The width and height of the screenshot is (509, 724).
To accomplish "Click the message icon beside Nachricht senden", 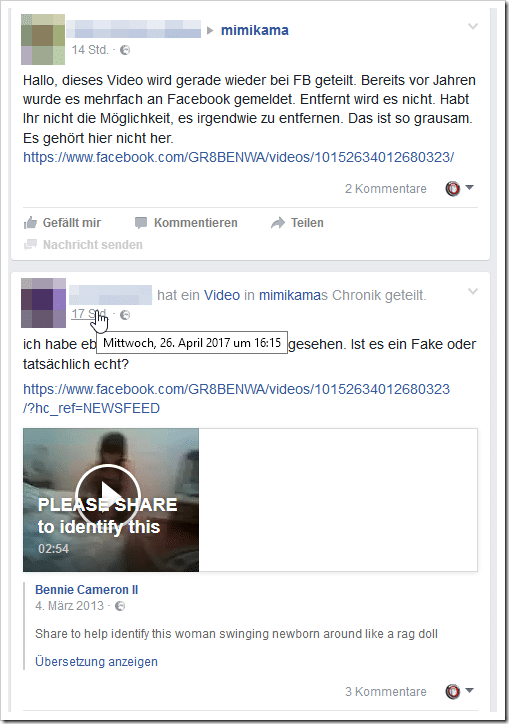I will 30,244.
